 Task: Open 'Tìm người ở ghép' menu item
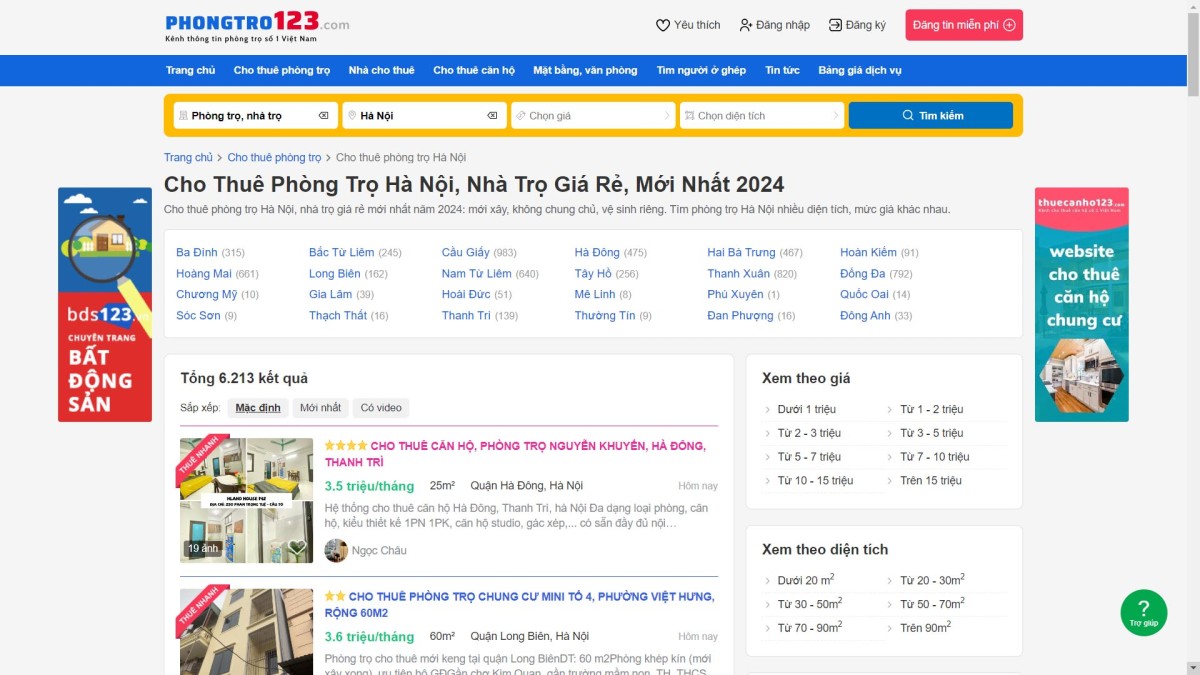(x=701, y=70)
